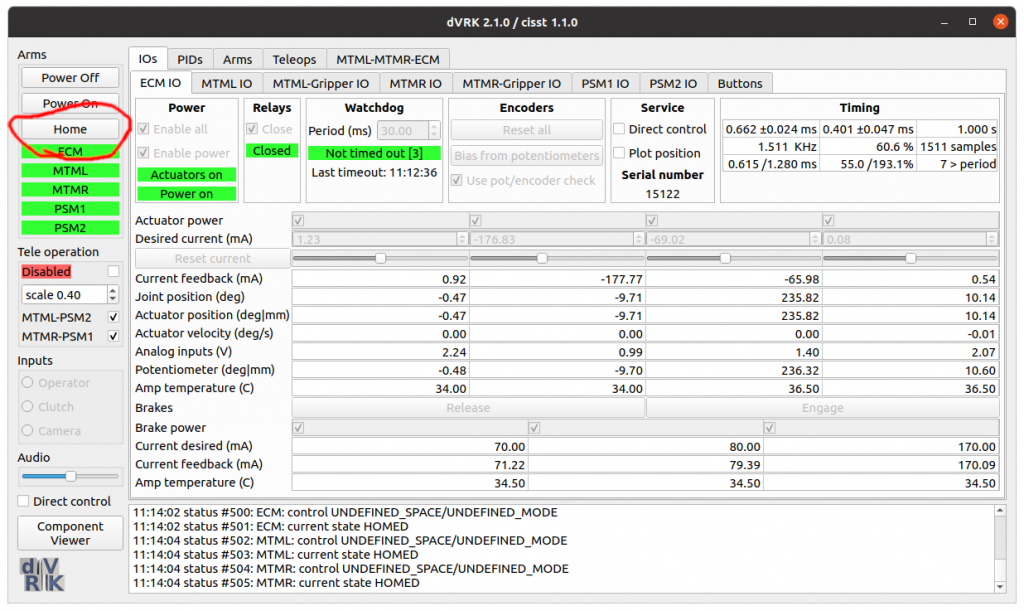Toggle the Enable all power checkbox

(x=144, y=129)
